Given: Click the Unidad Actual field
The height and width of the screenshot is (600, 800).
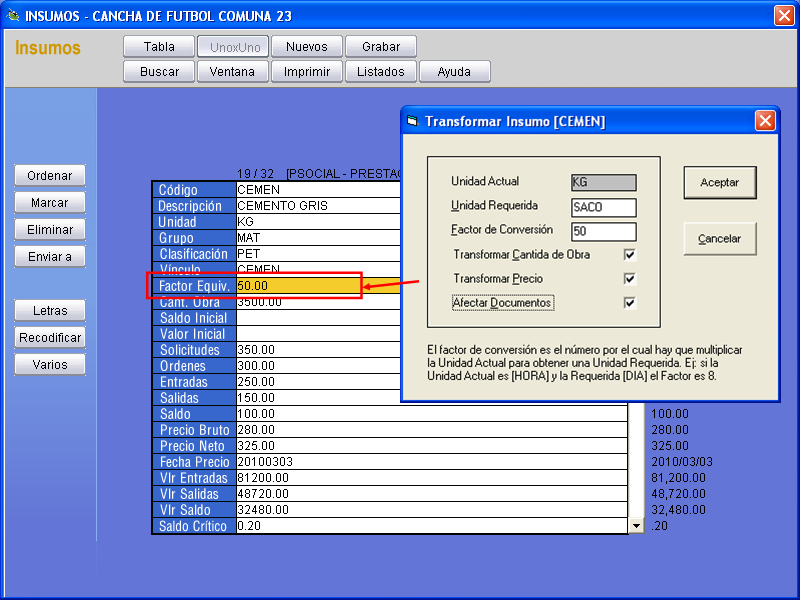Looking at the screenshot, I should point(604,182).
